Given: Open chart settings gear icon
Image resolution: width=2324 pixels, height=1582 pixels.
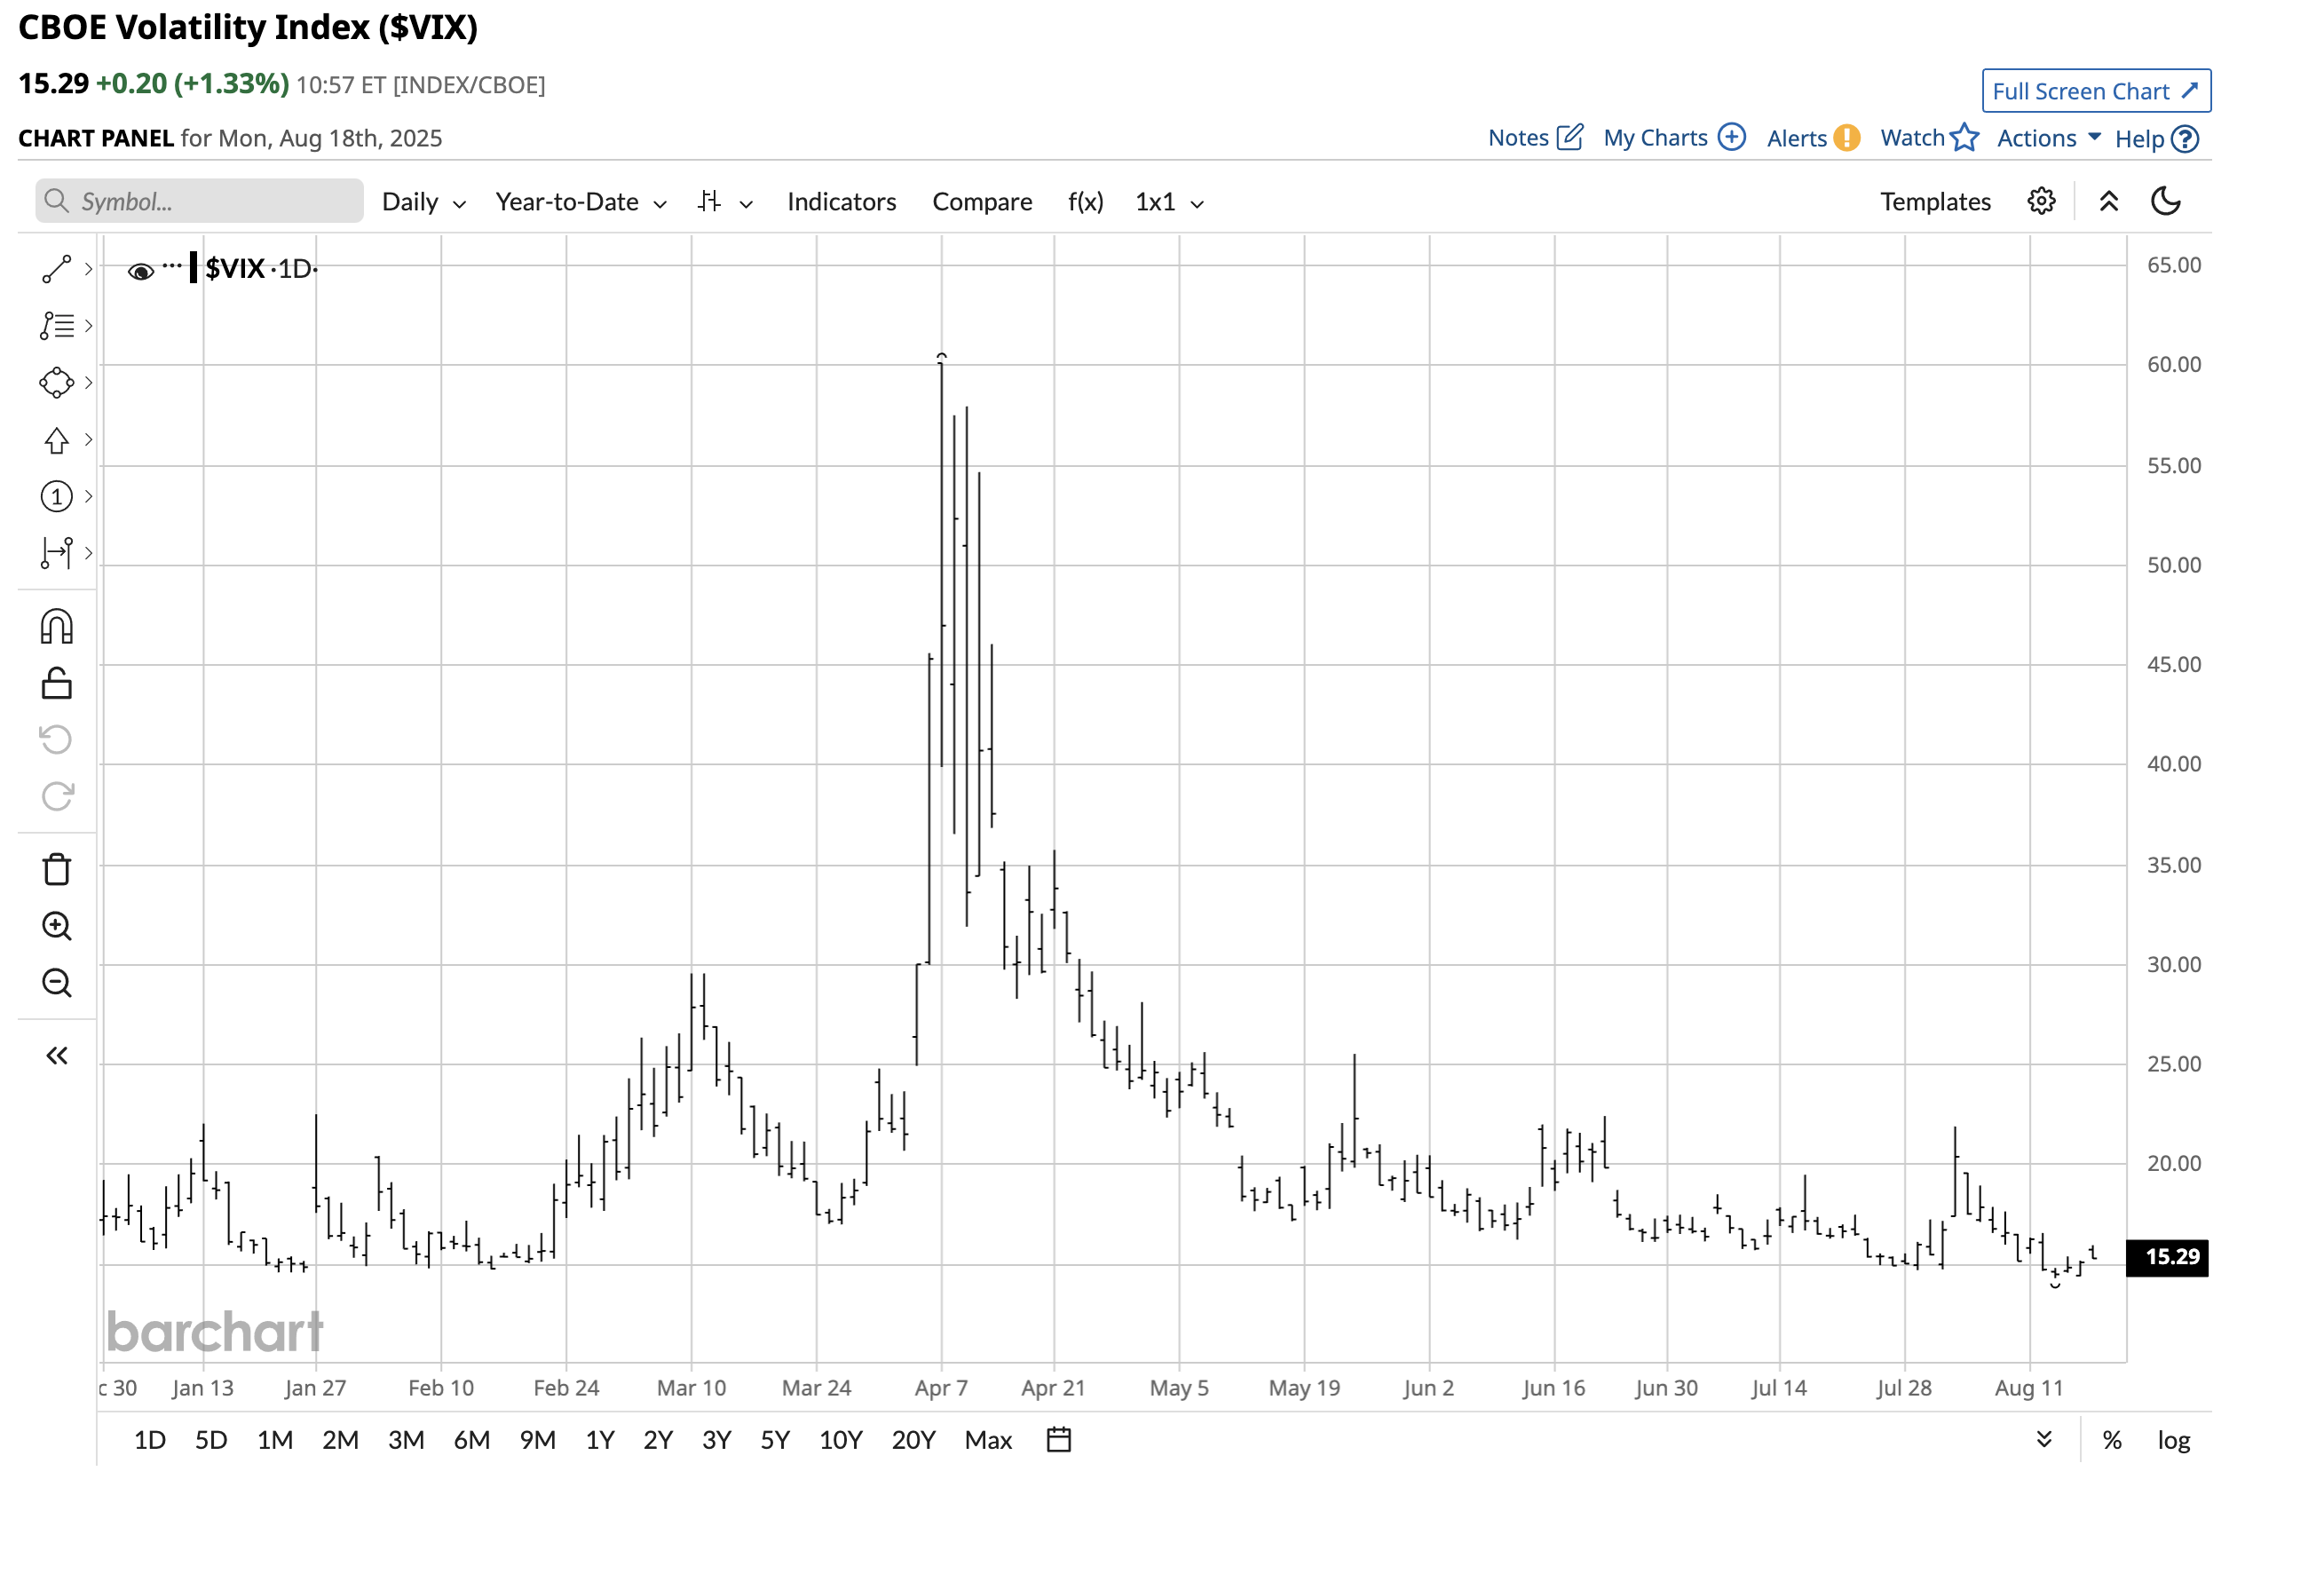Looking at the screenshot, I should (x=2042, y=201).
